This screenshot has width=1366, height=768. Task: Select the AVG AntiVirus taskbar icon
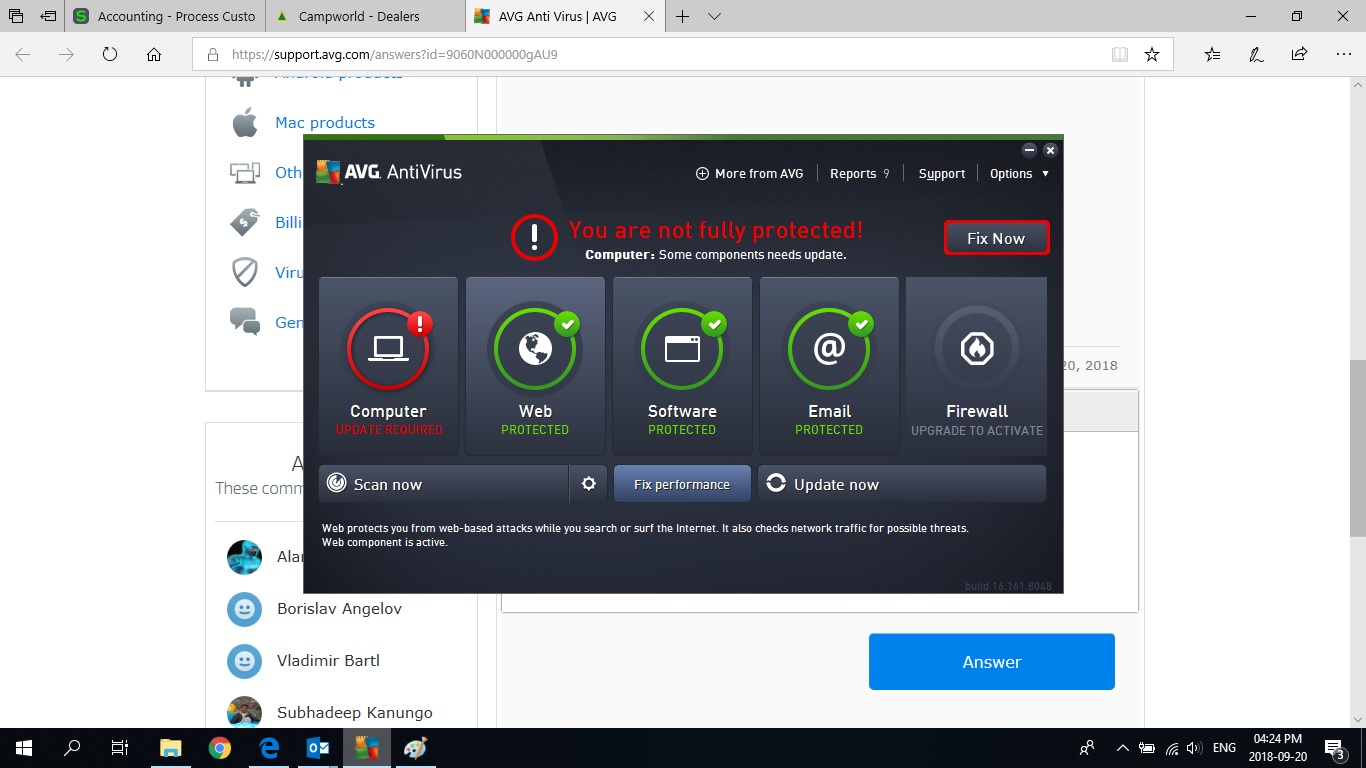(x=366, y=747)
